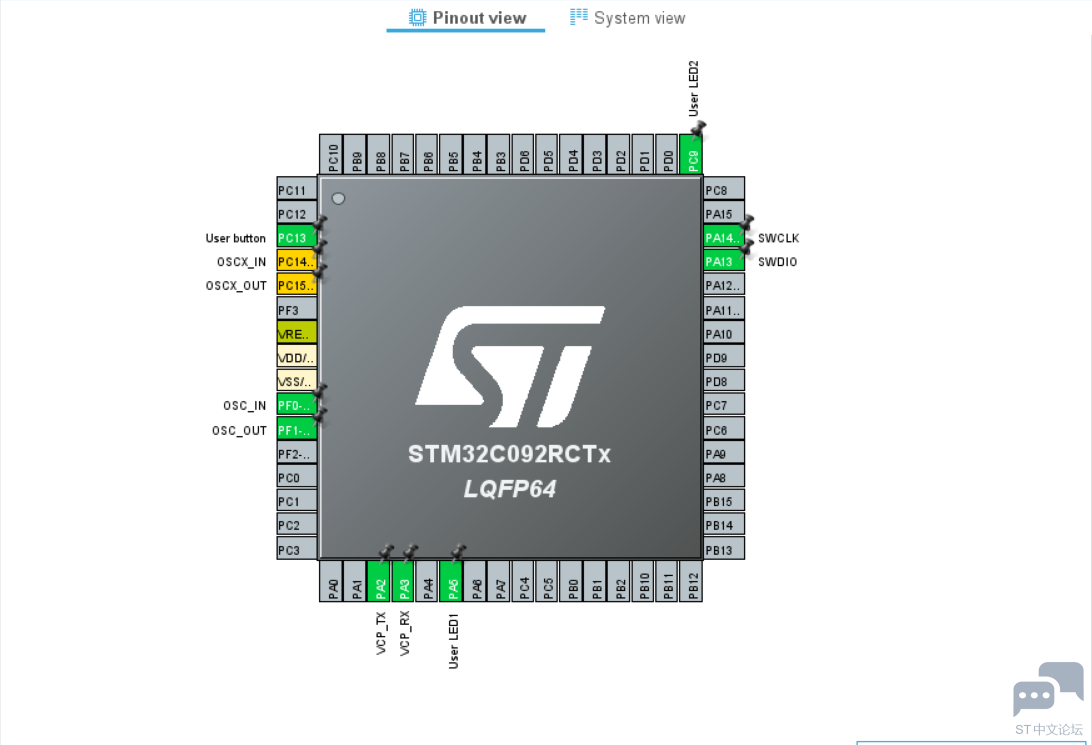The height and width of the screenshot is (745, 1092).
Task: Select pin PA15 on right side
Action: pyautogui.click(x=724, y=213)
